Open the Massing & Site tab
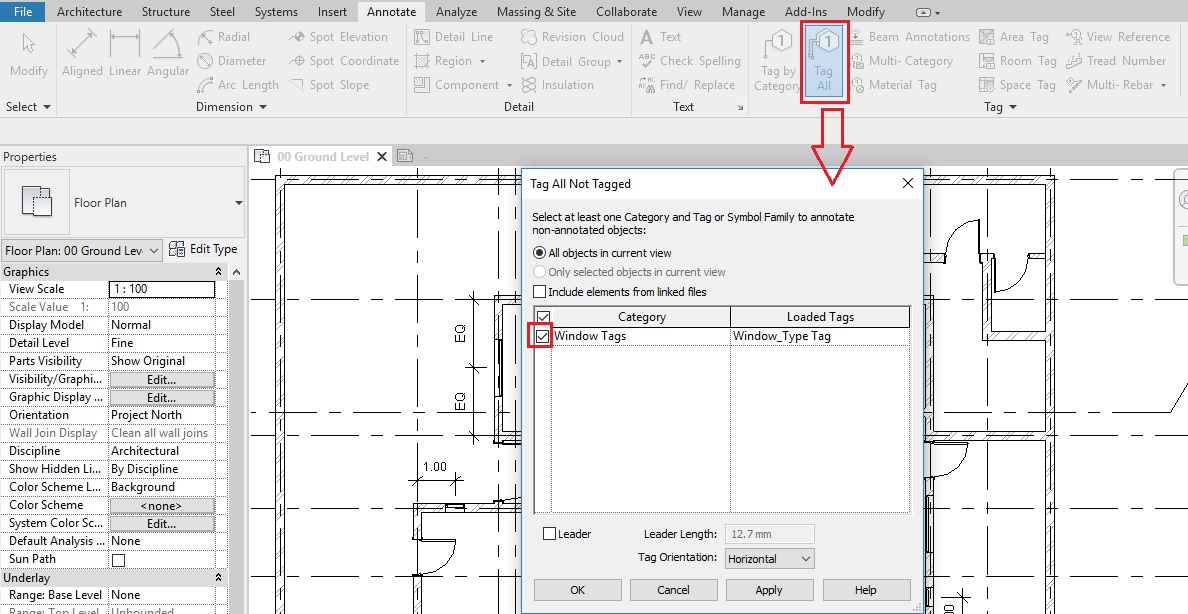1188x614 pixels. 537,12
